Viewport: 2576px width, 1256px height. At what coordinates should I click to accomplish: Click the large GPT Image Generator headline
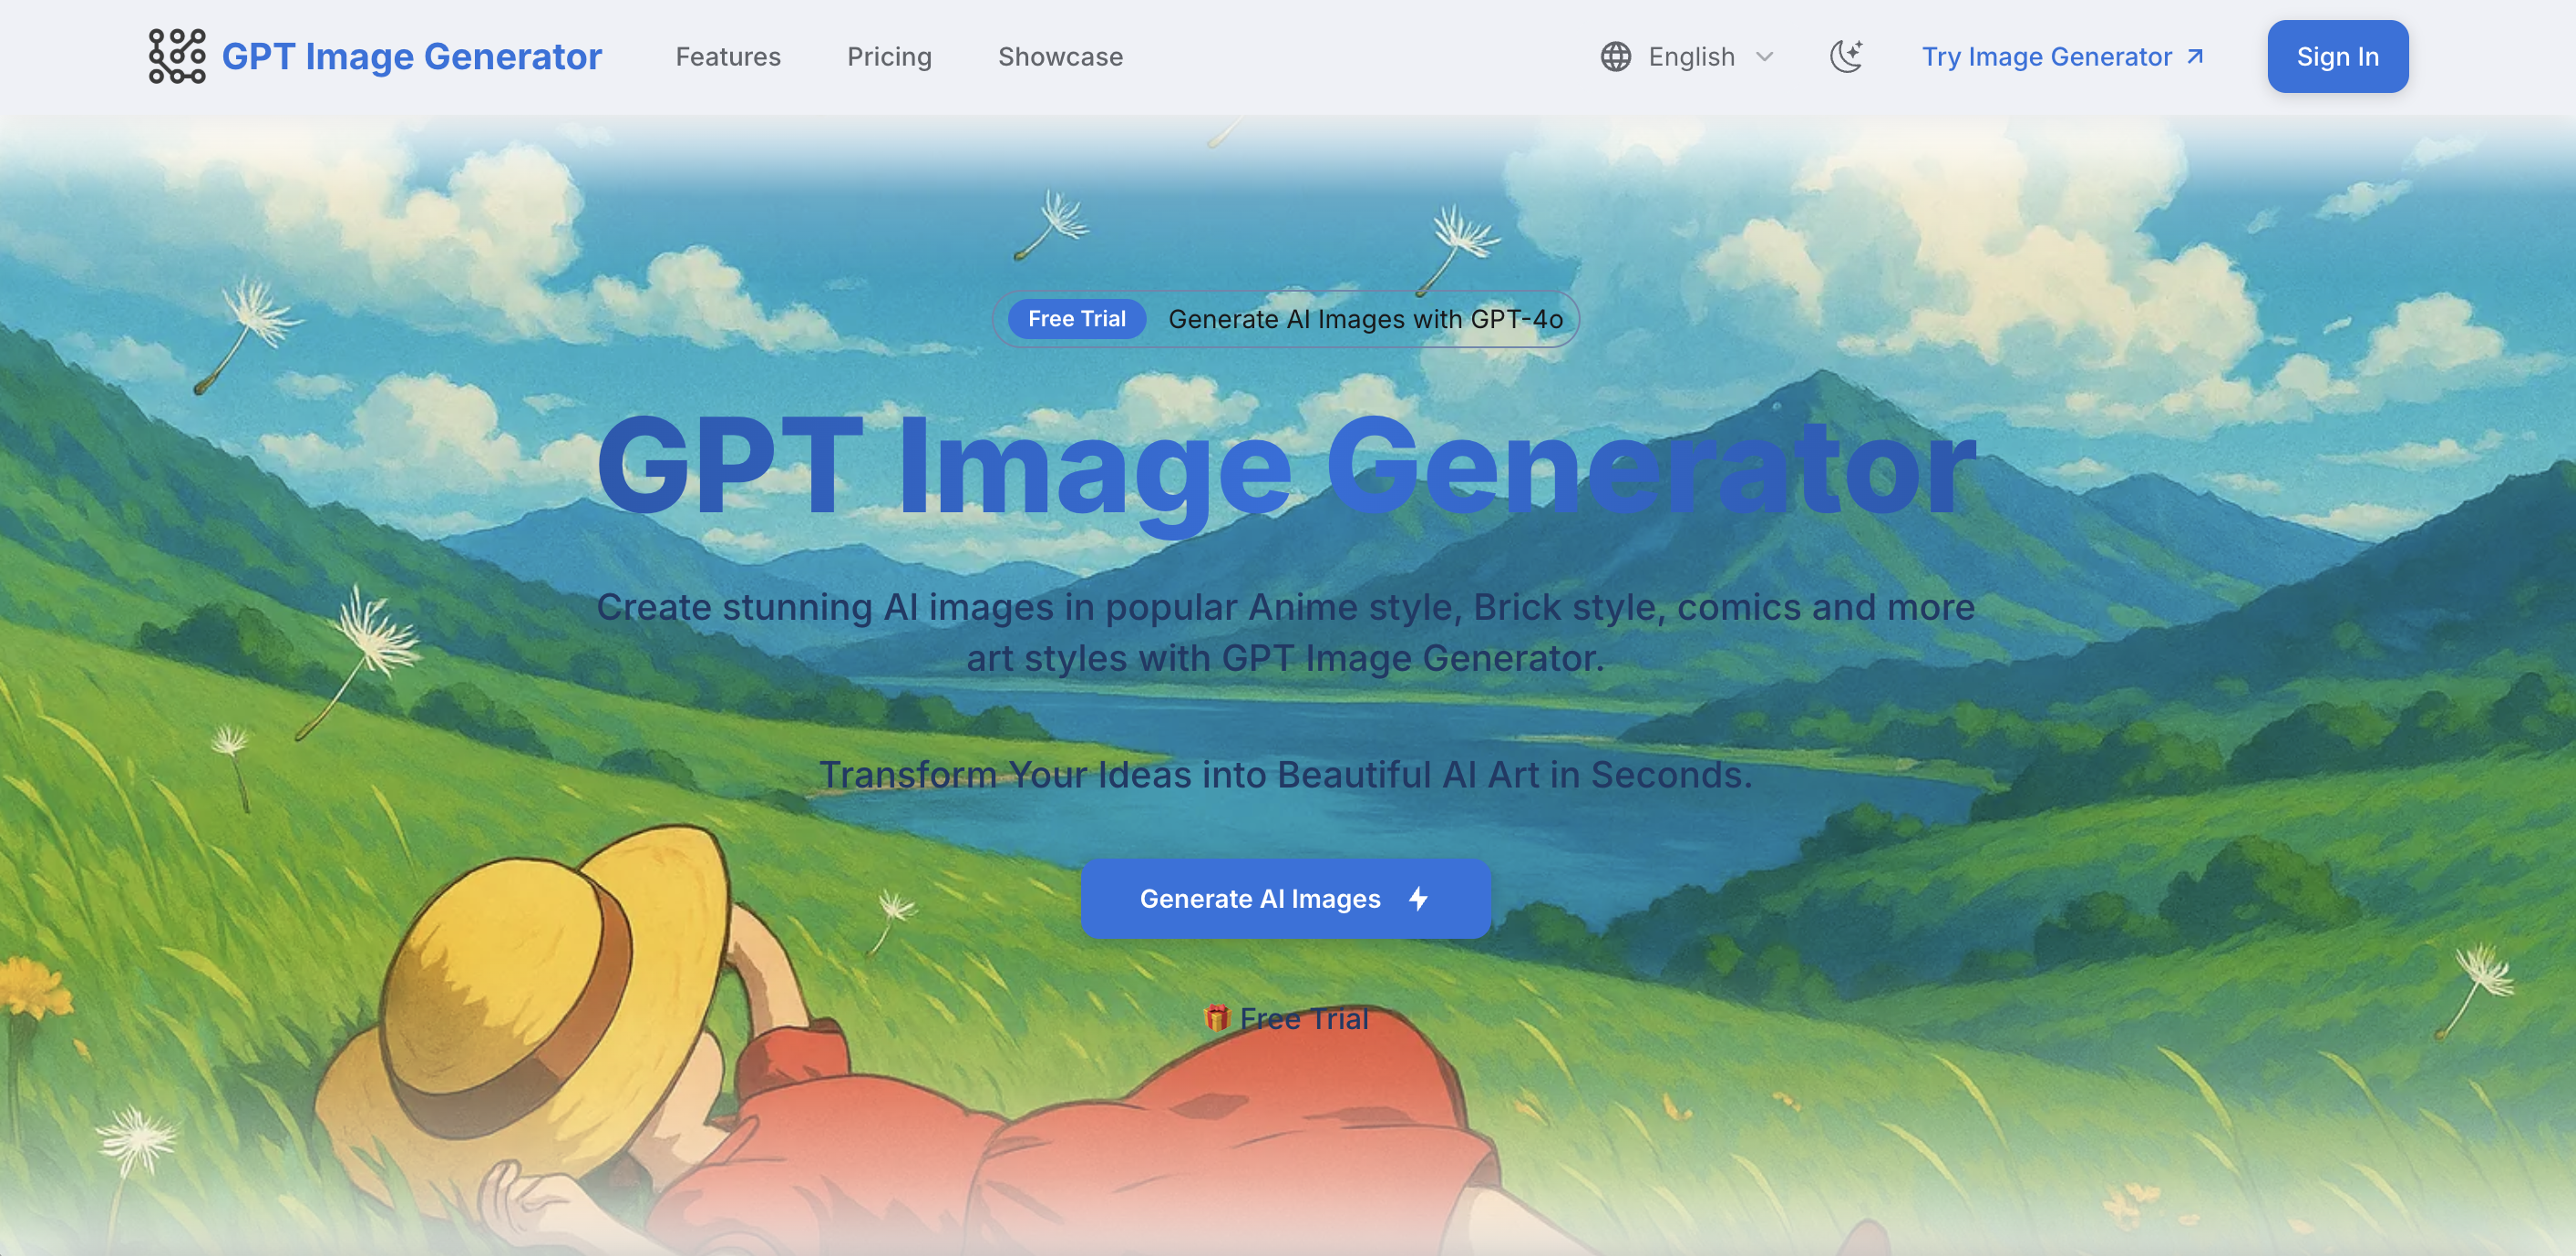pos(1286,468)
